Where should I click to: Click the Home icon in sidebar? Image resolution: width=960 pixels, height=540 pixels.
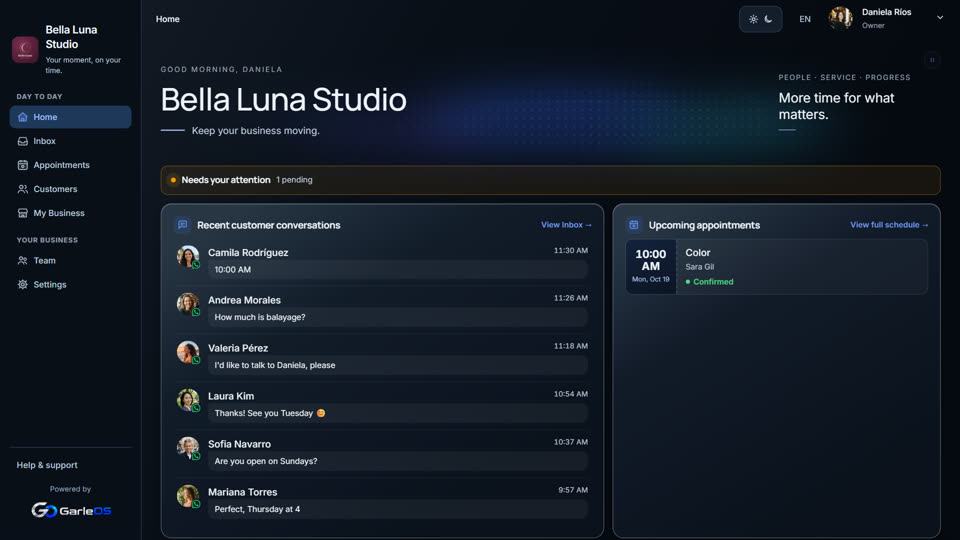[x=23, y=117]
